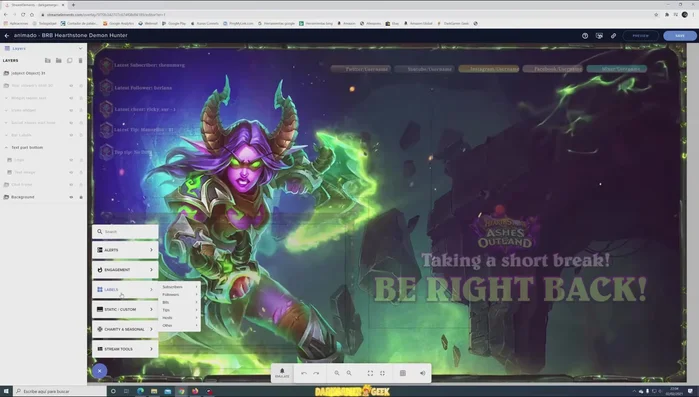Toggle visibility of Widgets layer group
Screen dimensions: 699x397
[71, 98]
